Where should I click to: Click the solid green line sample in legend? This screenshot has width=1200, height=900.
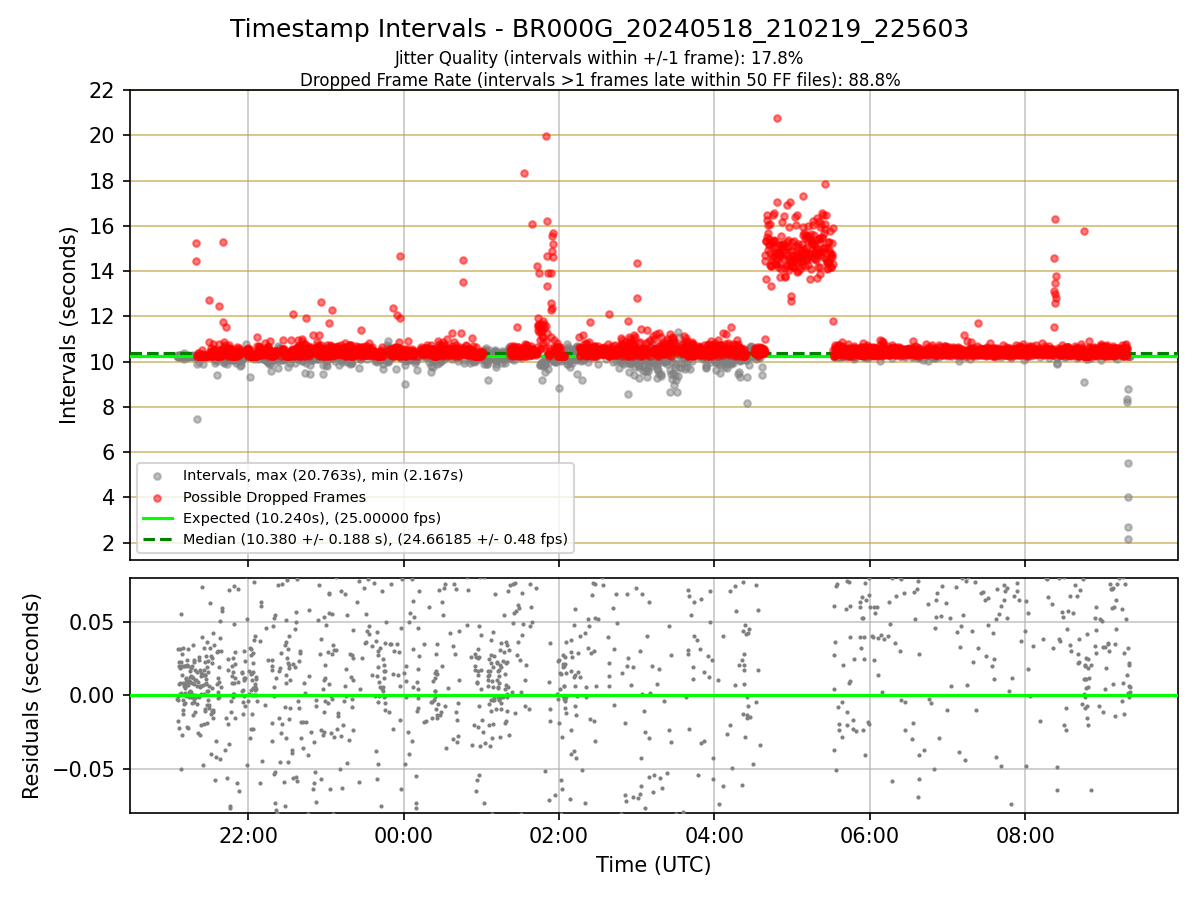(157, 518)
